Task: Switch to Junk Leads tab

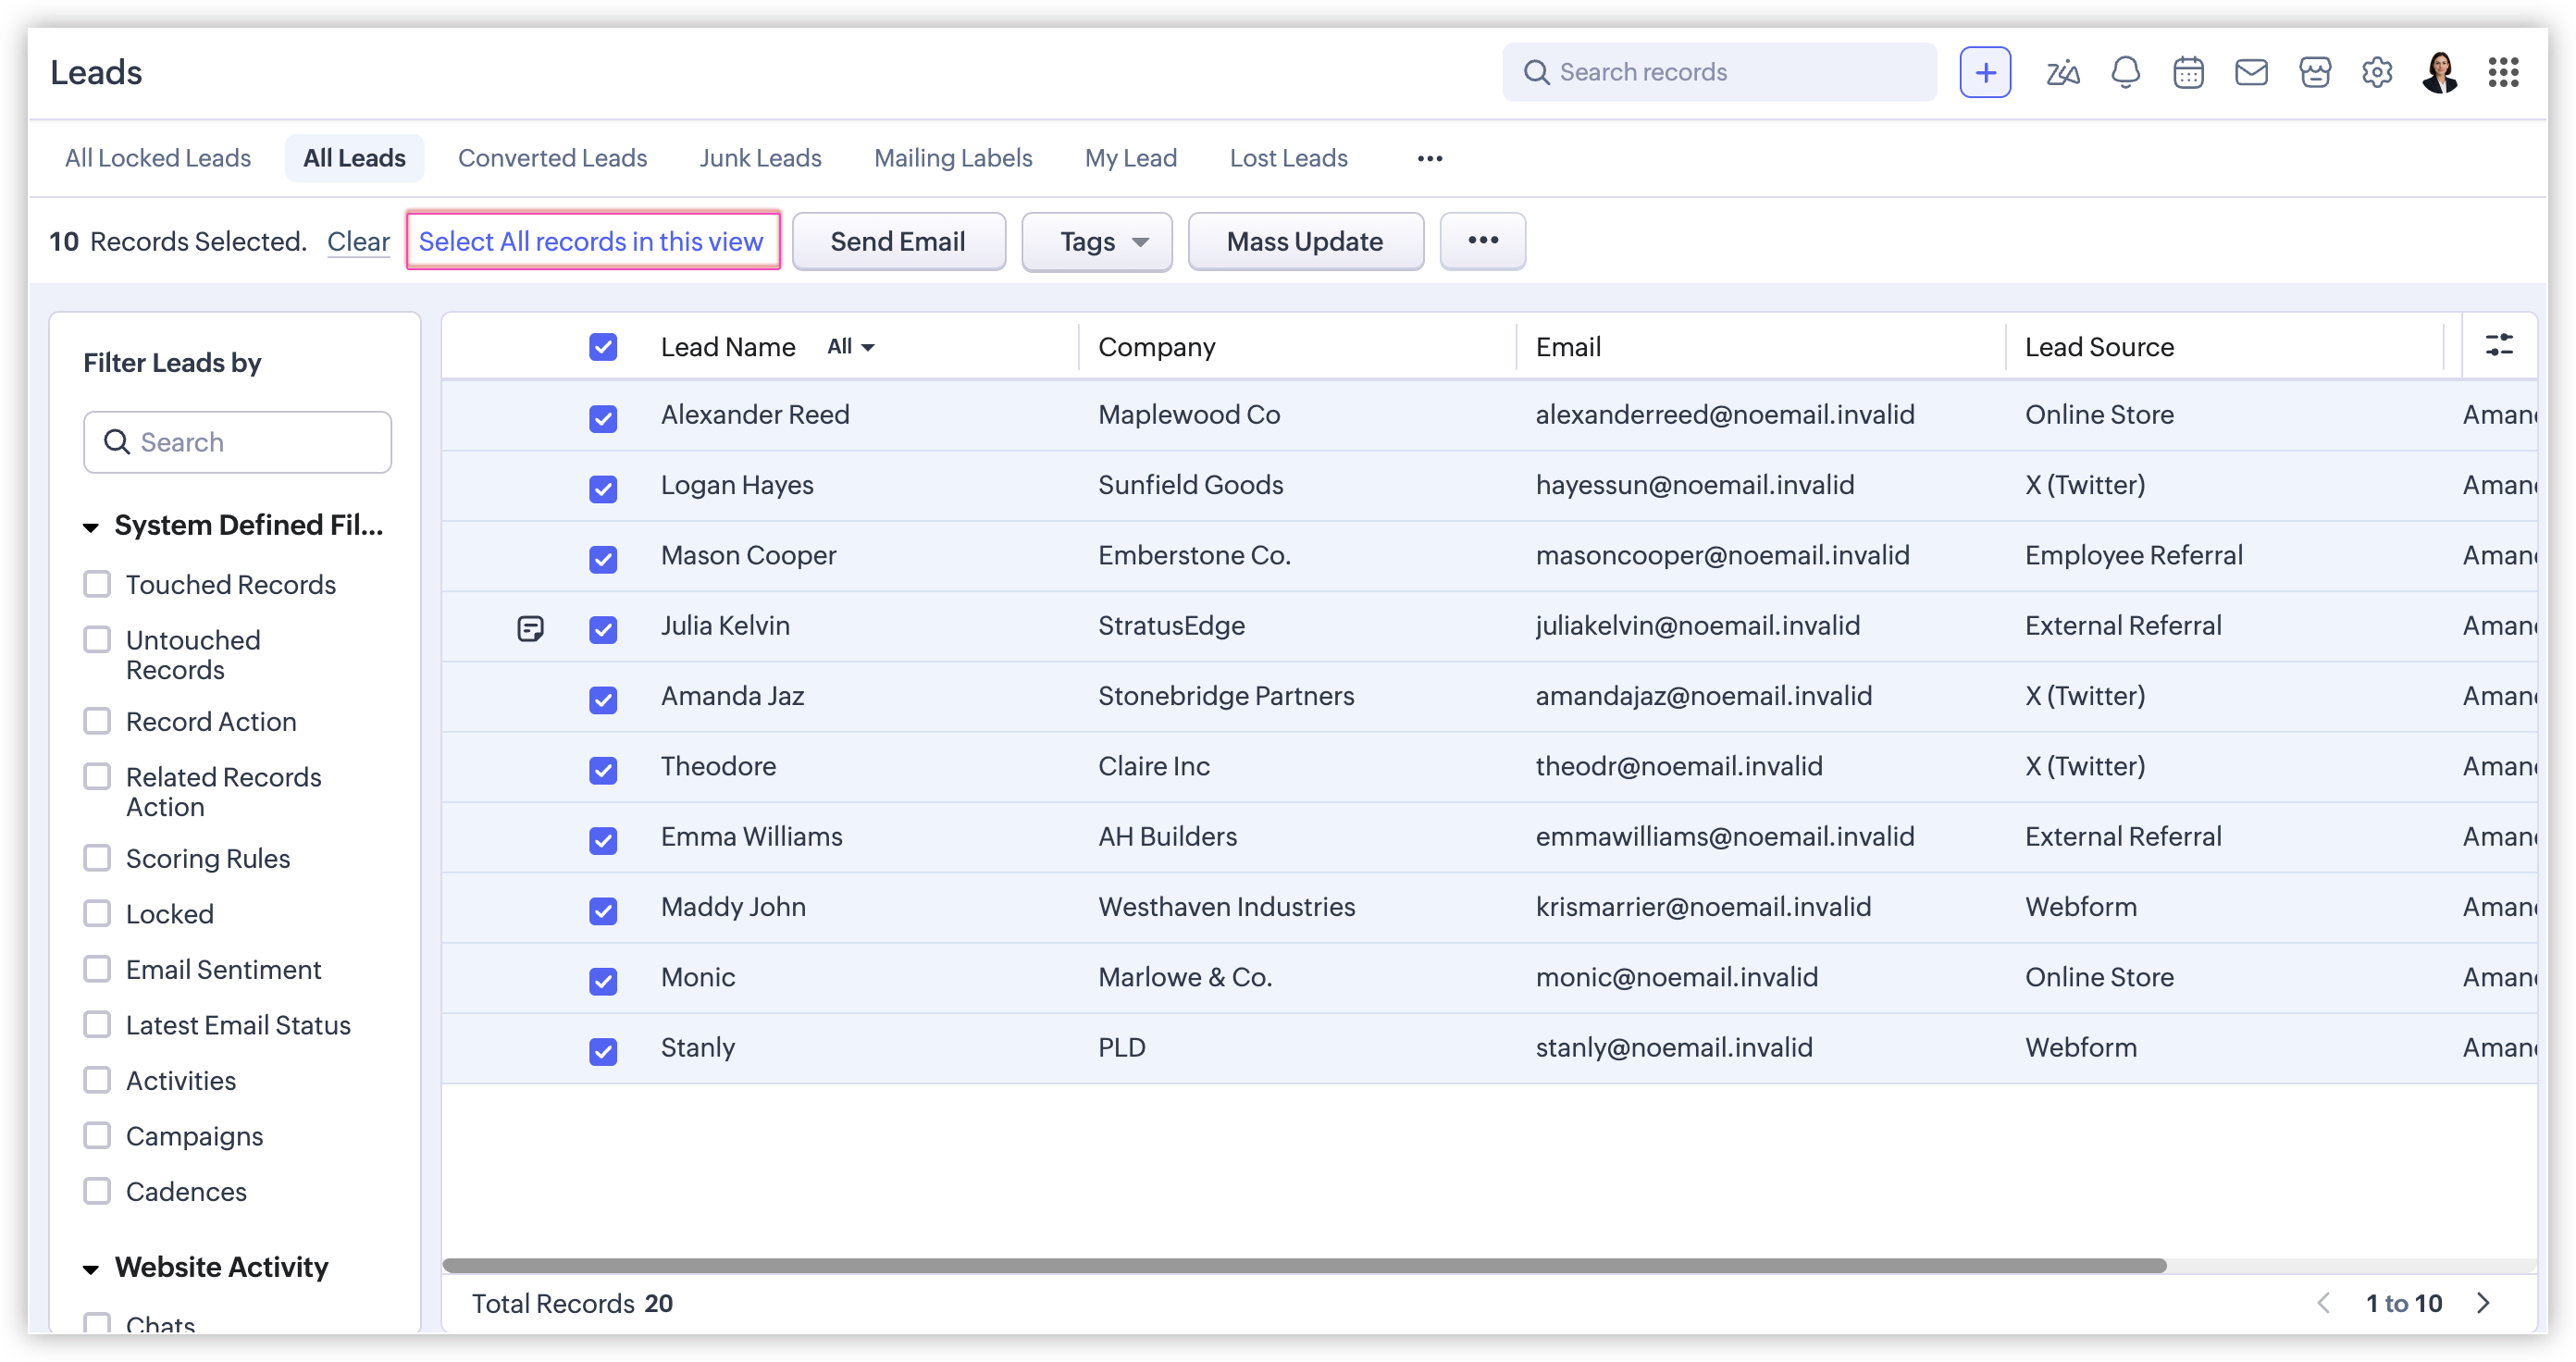Action: [760, 158]
